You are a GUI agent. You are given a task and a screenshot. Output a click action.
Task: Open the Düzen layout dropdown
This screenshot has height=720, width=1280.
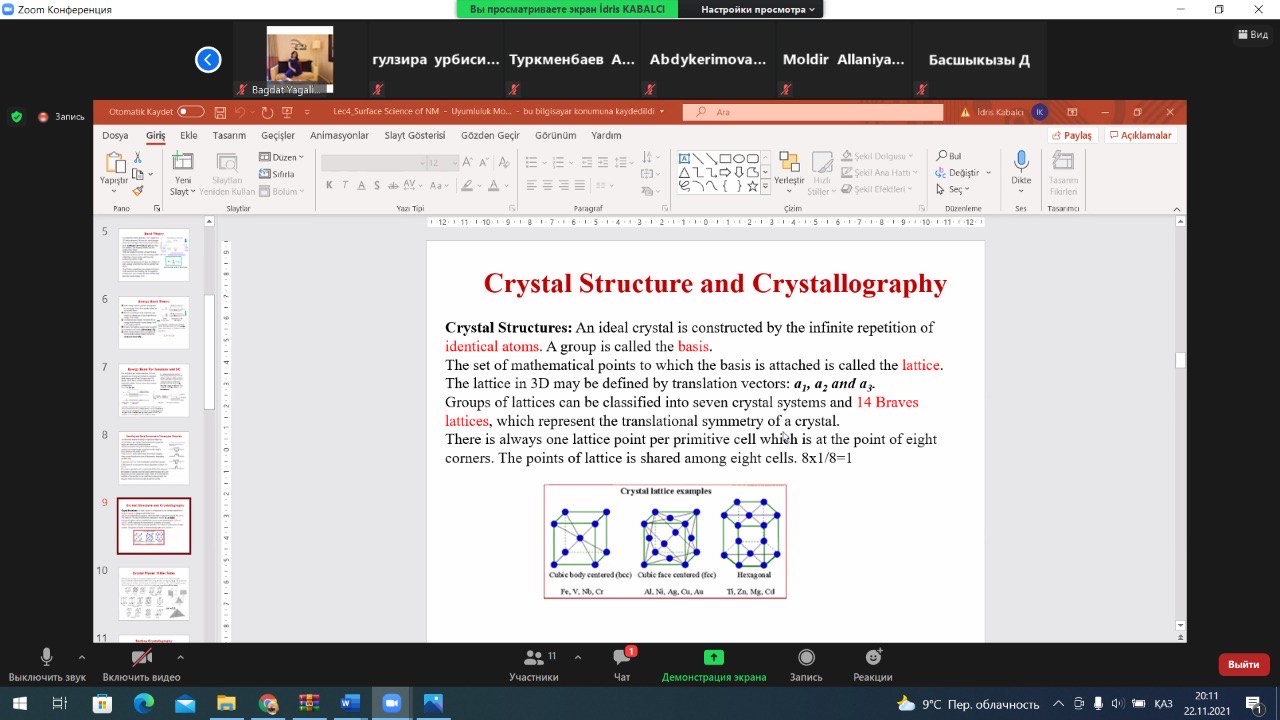(281, 157)
